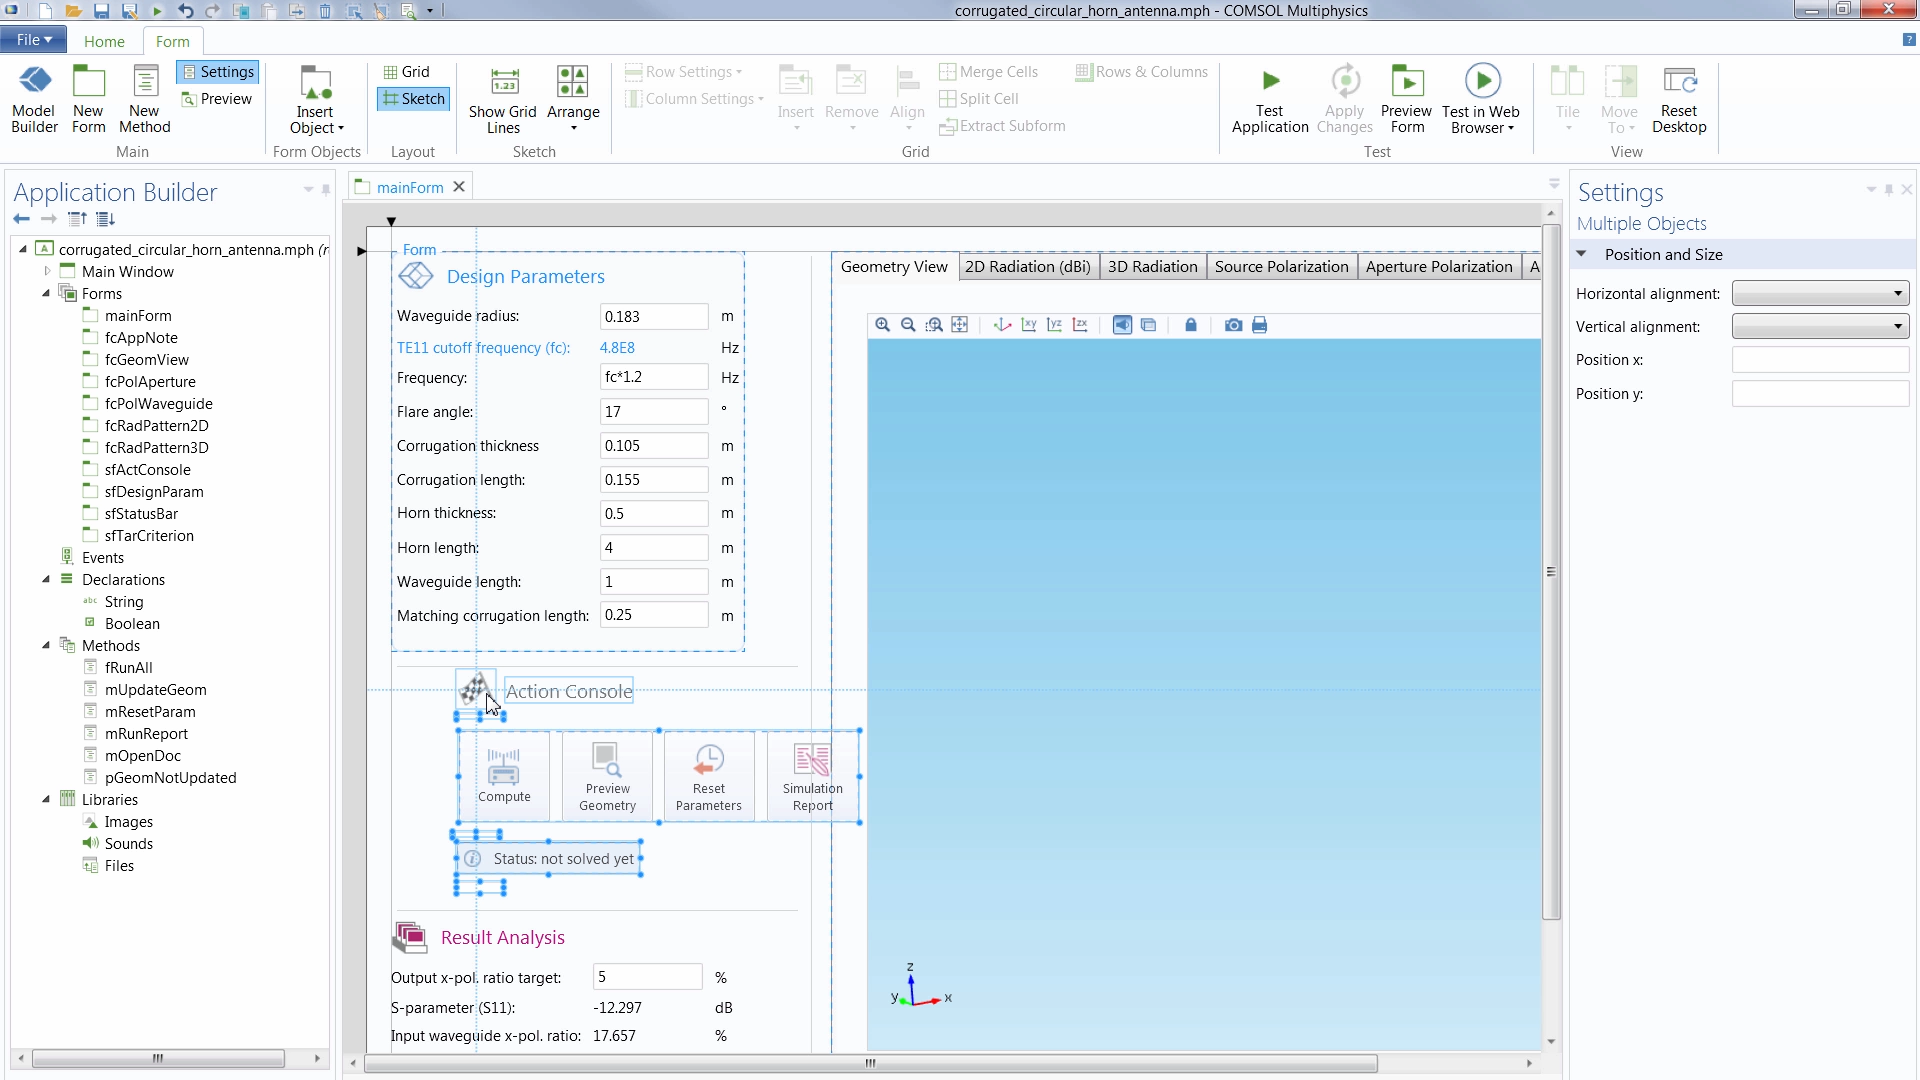The image size is (1920, 1080).
Task: Switch to the Home ribbon tab
Action: click(x=104, y=42)
